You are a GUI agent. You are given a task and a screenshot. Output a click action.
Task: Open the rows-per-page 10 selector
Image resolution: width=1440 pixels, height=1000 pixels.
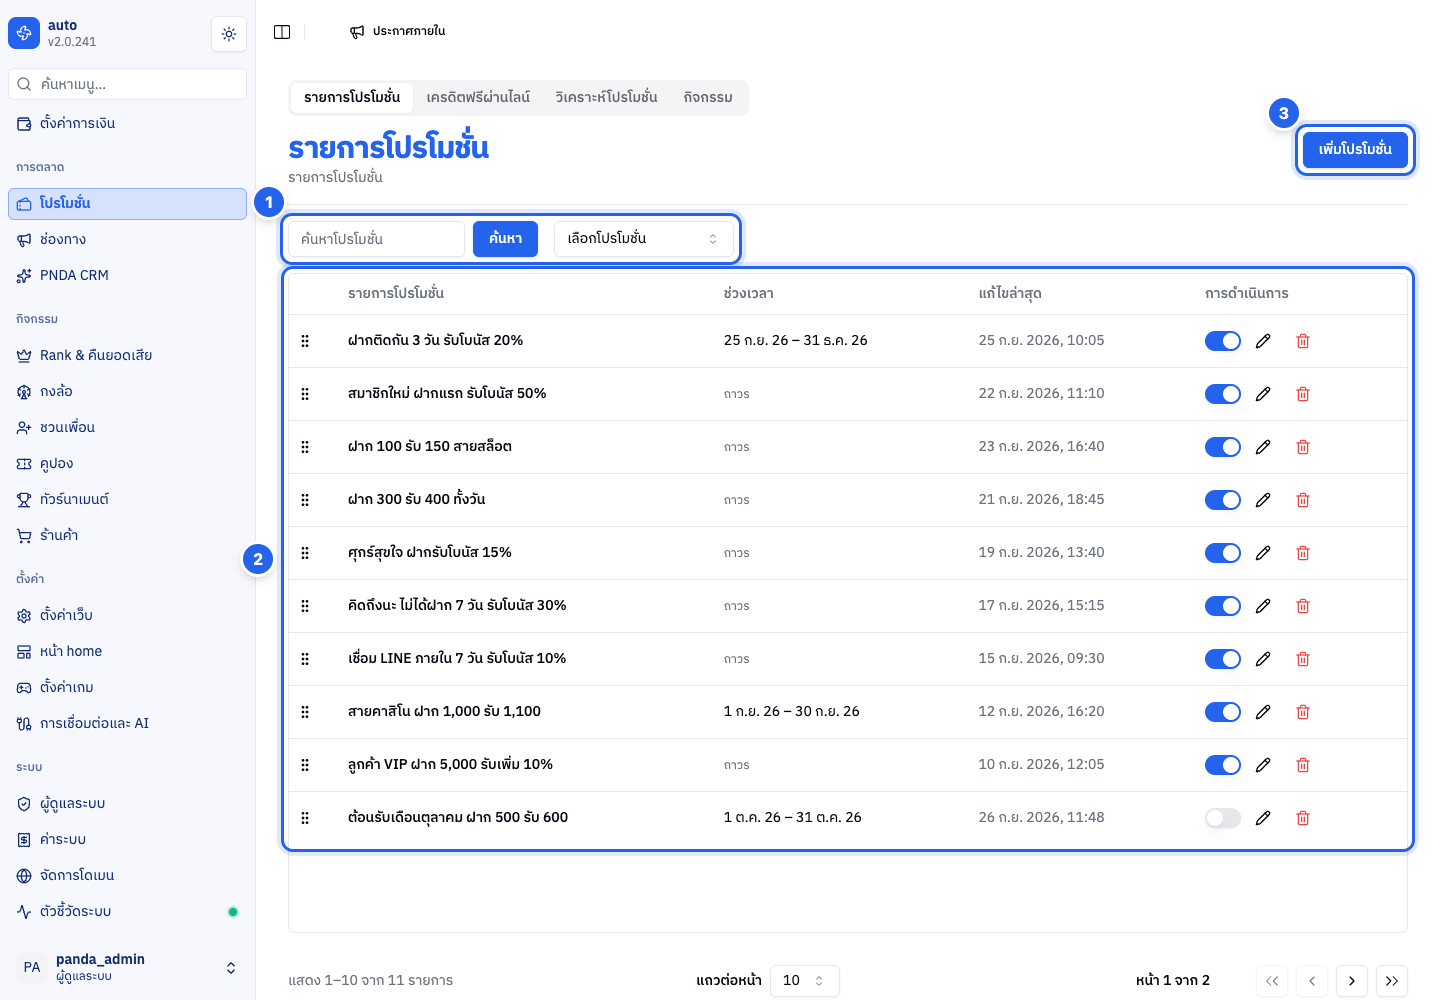(x=804, y=981)
